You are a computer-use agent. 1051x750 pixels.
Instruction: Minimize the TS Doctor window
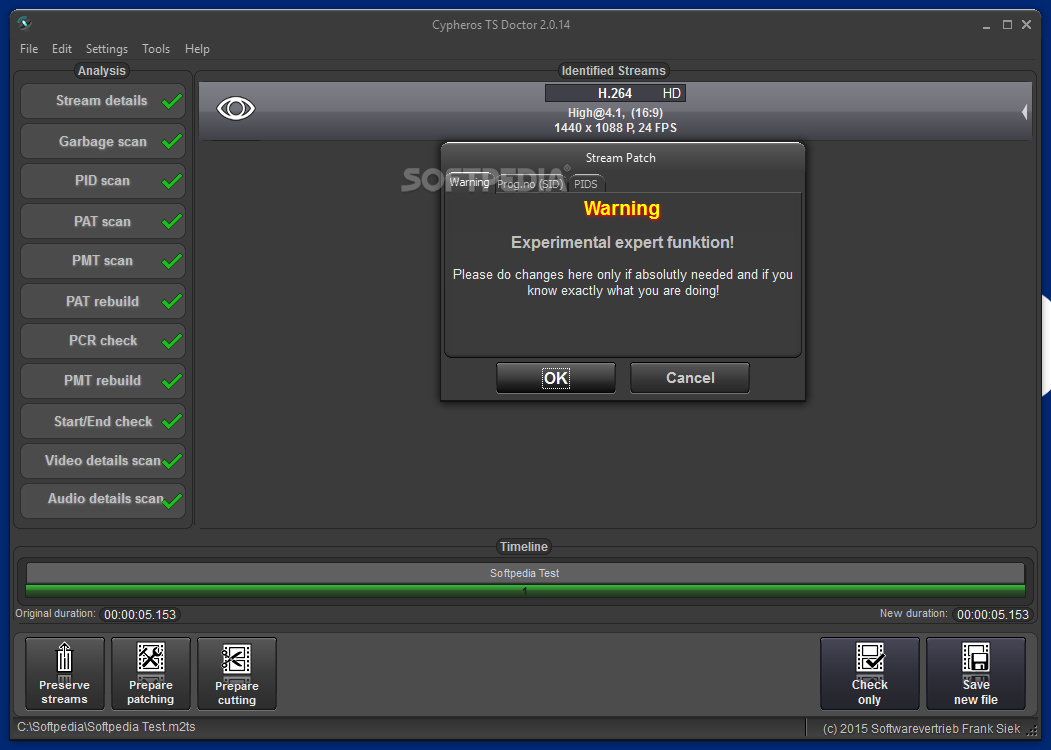tap(987, 25)
